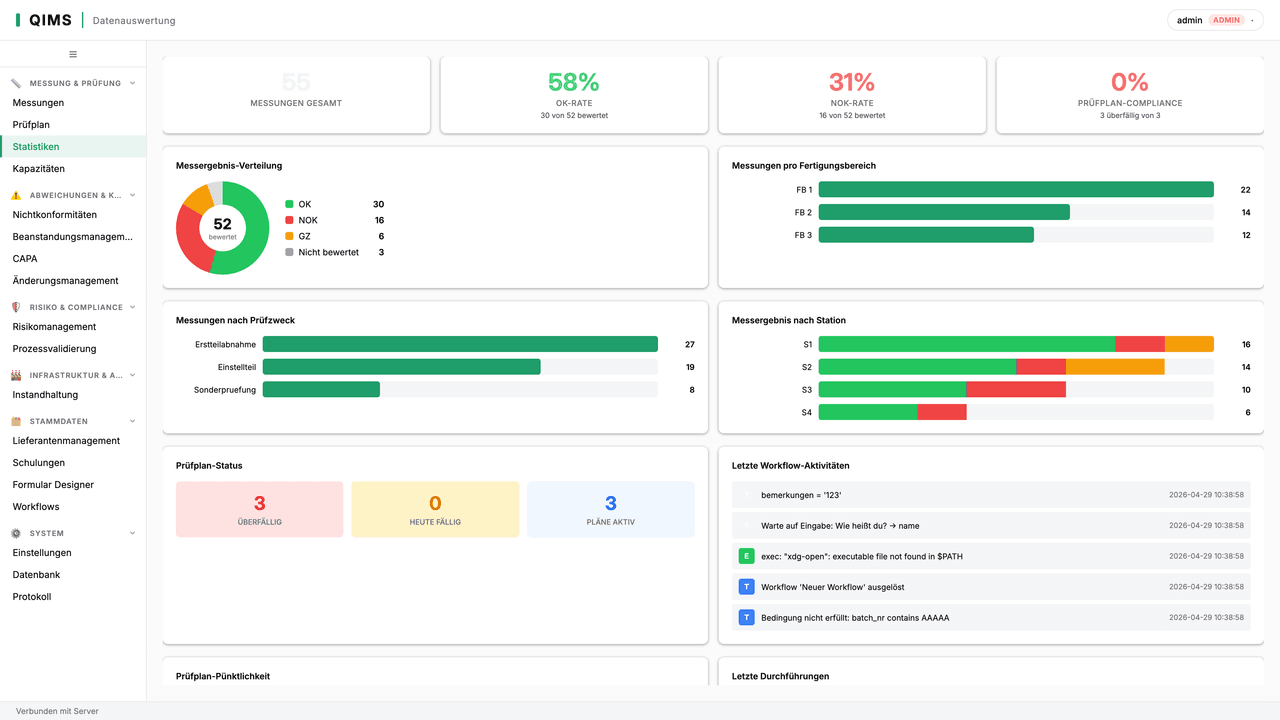
Task: Collapse the Stammdaten section chevron
Action: coord(133,421)
